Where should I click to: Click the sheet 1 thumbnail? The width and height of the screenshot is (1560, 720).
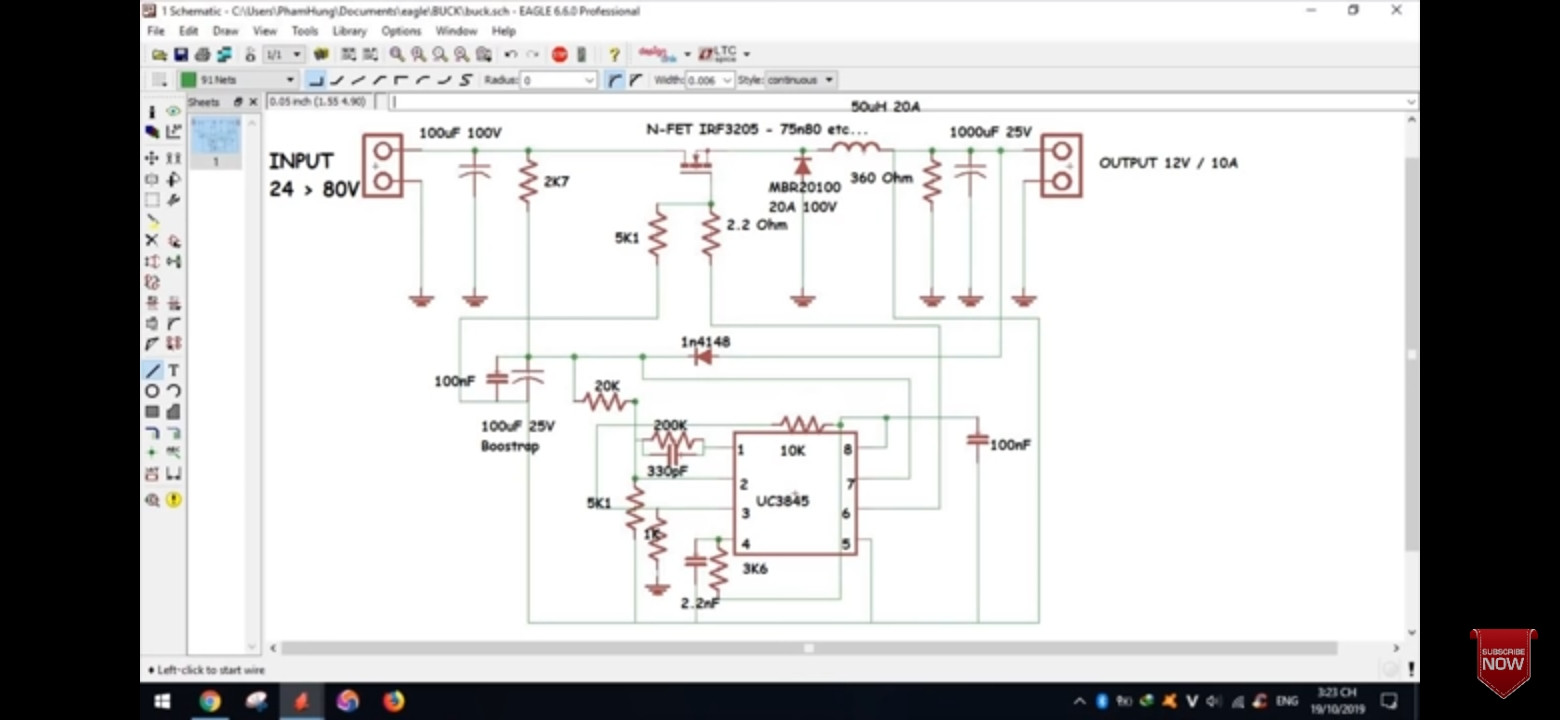215,141
